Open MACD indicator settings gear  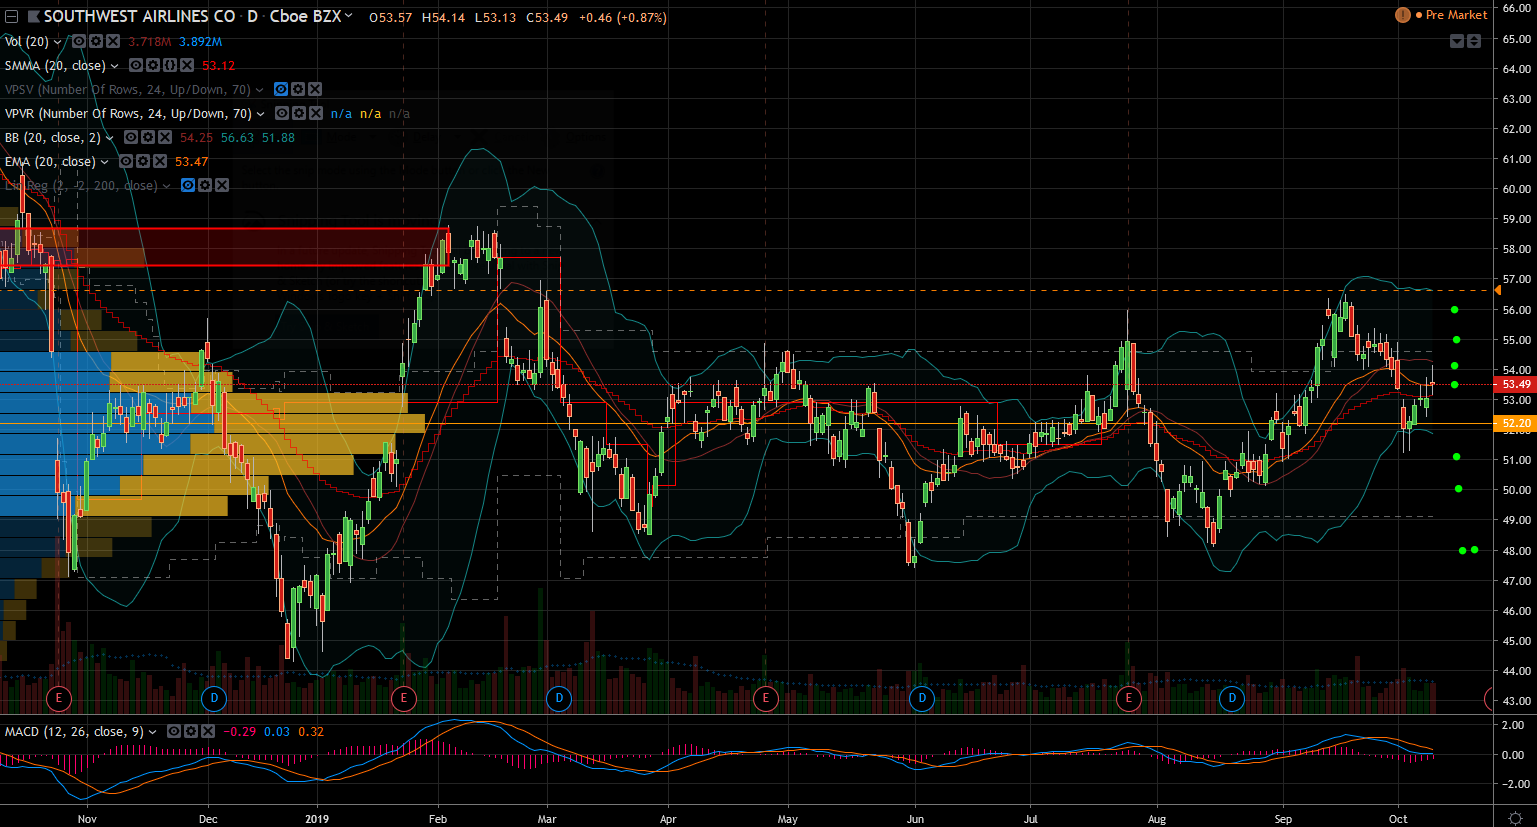click(x=191, y=732)
